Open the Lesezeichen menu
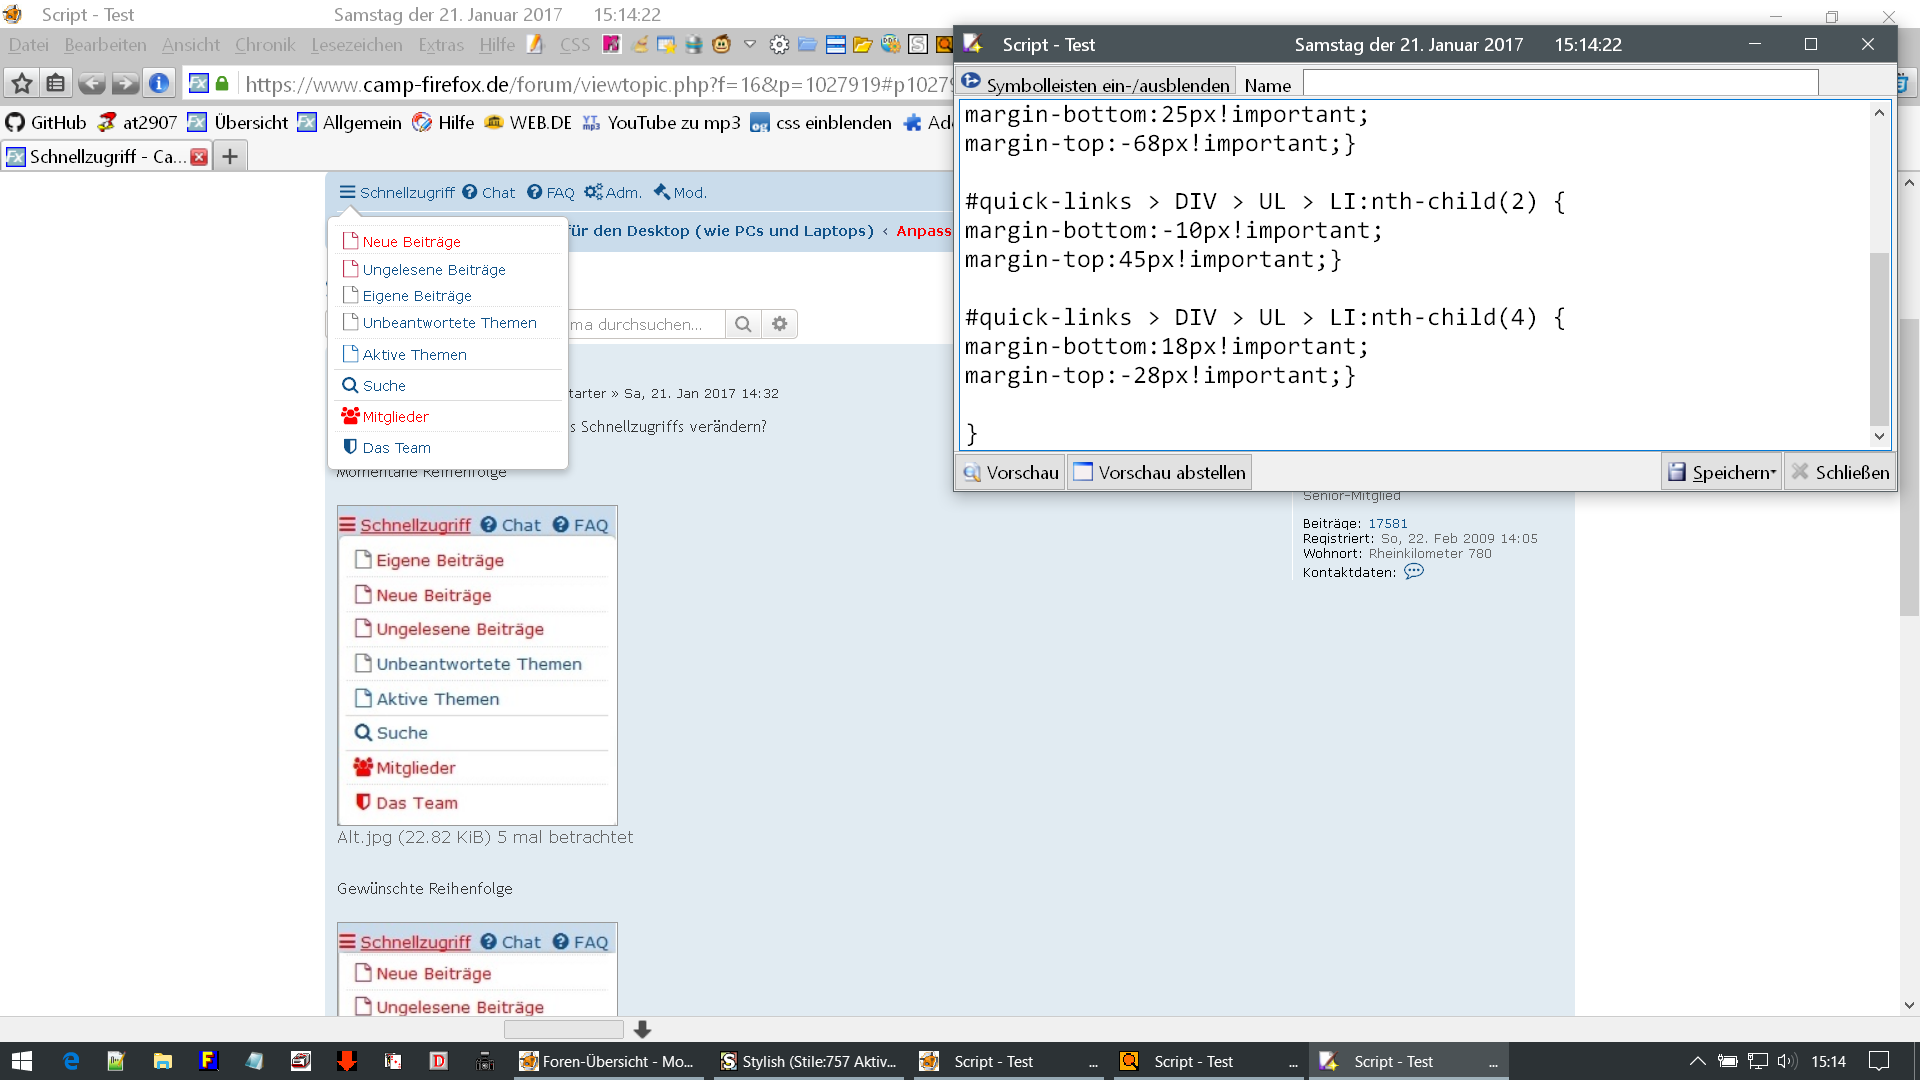The height and width of the screenshot is (1080, 1920). click(x=356, y=45)
